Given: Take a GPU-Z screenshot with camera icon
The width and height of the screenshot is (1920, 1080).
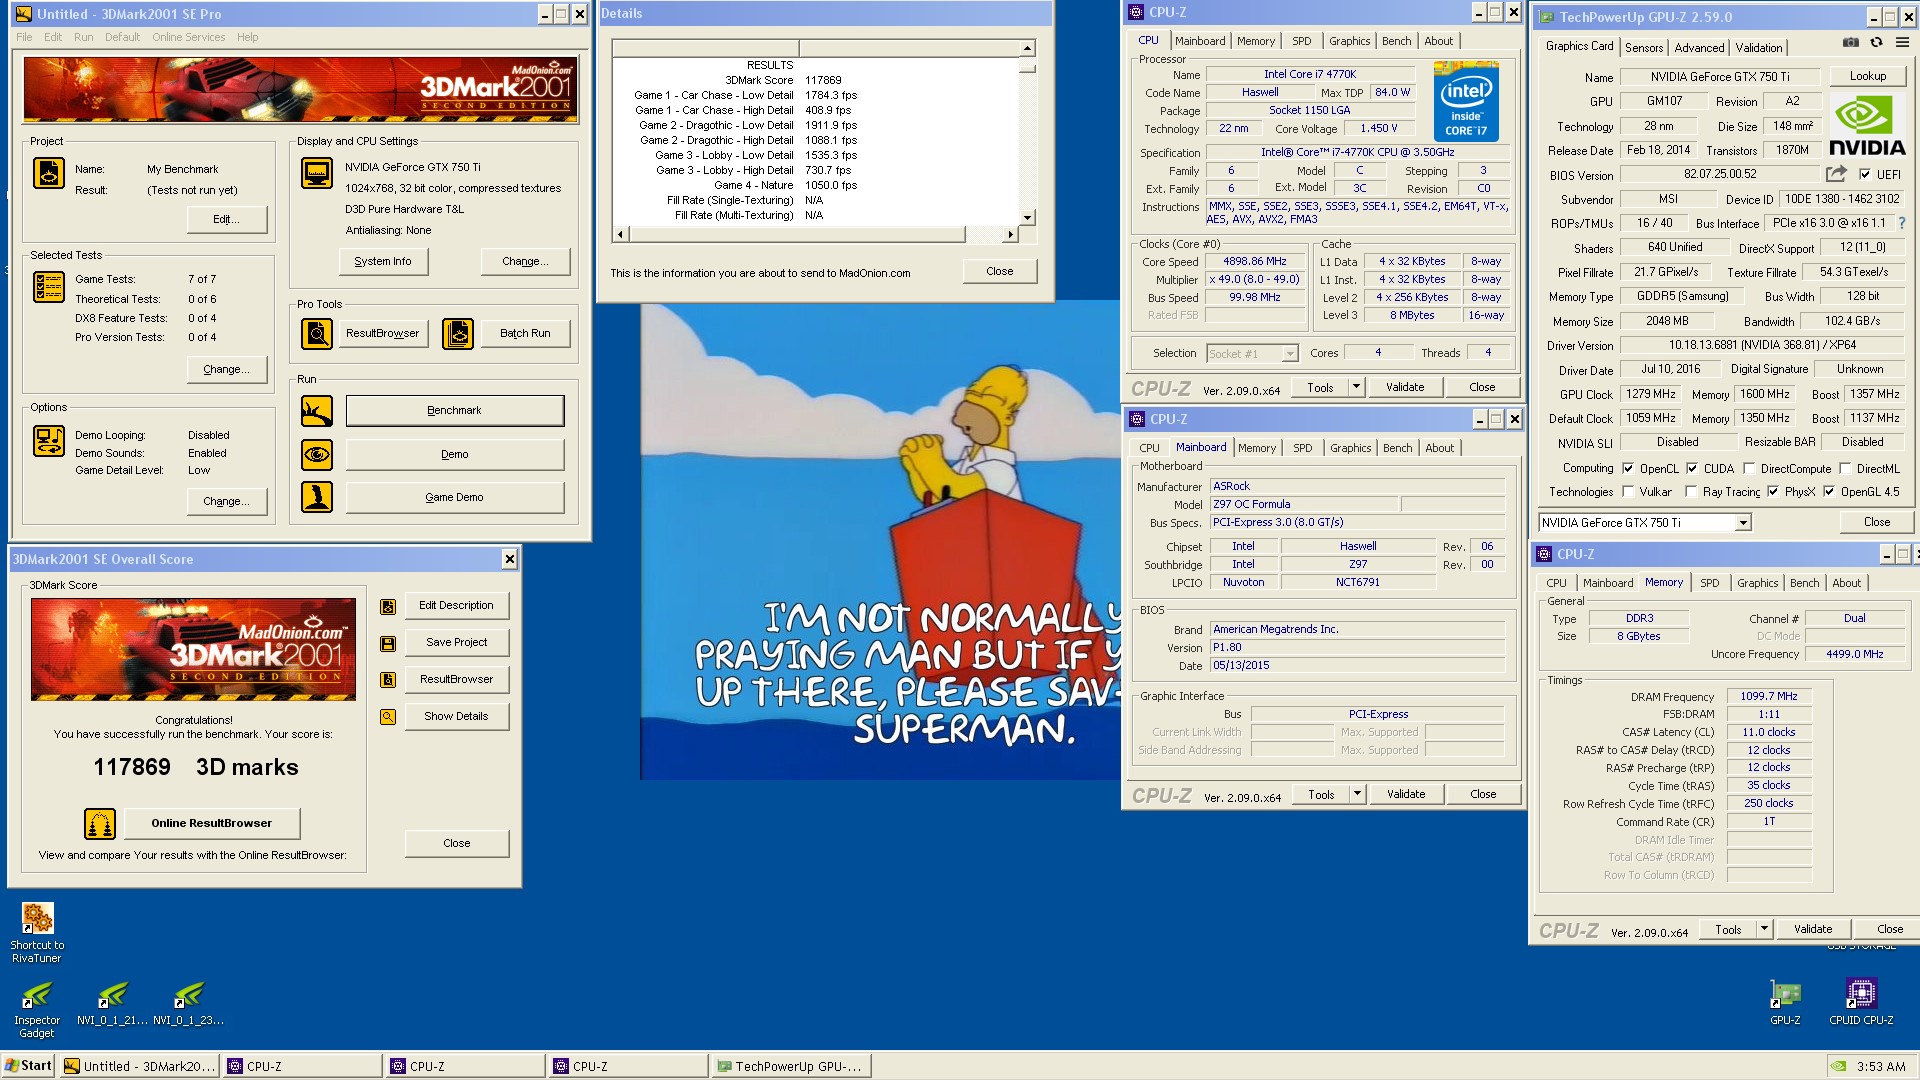Looking at the screenshot, I should 1851,42.
